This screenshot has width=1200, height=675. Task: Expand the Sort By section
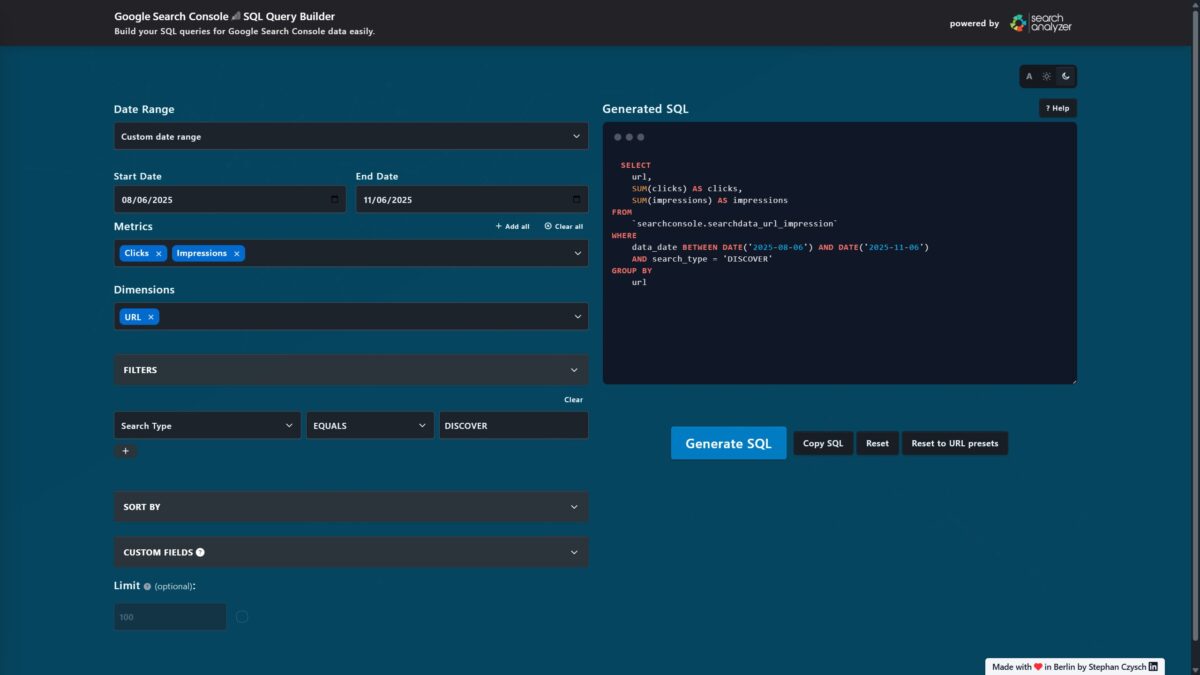[x=350, y=507]
